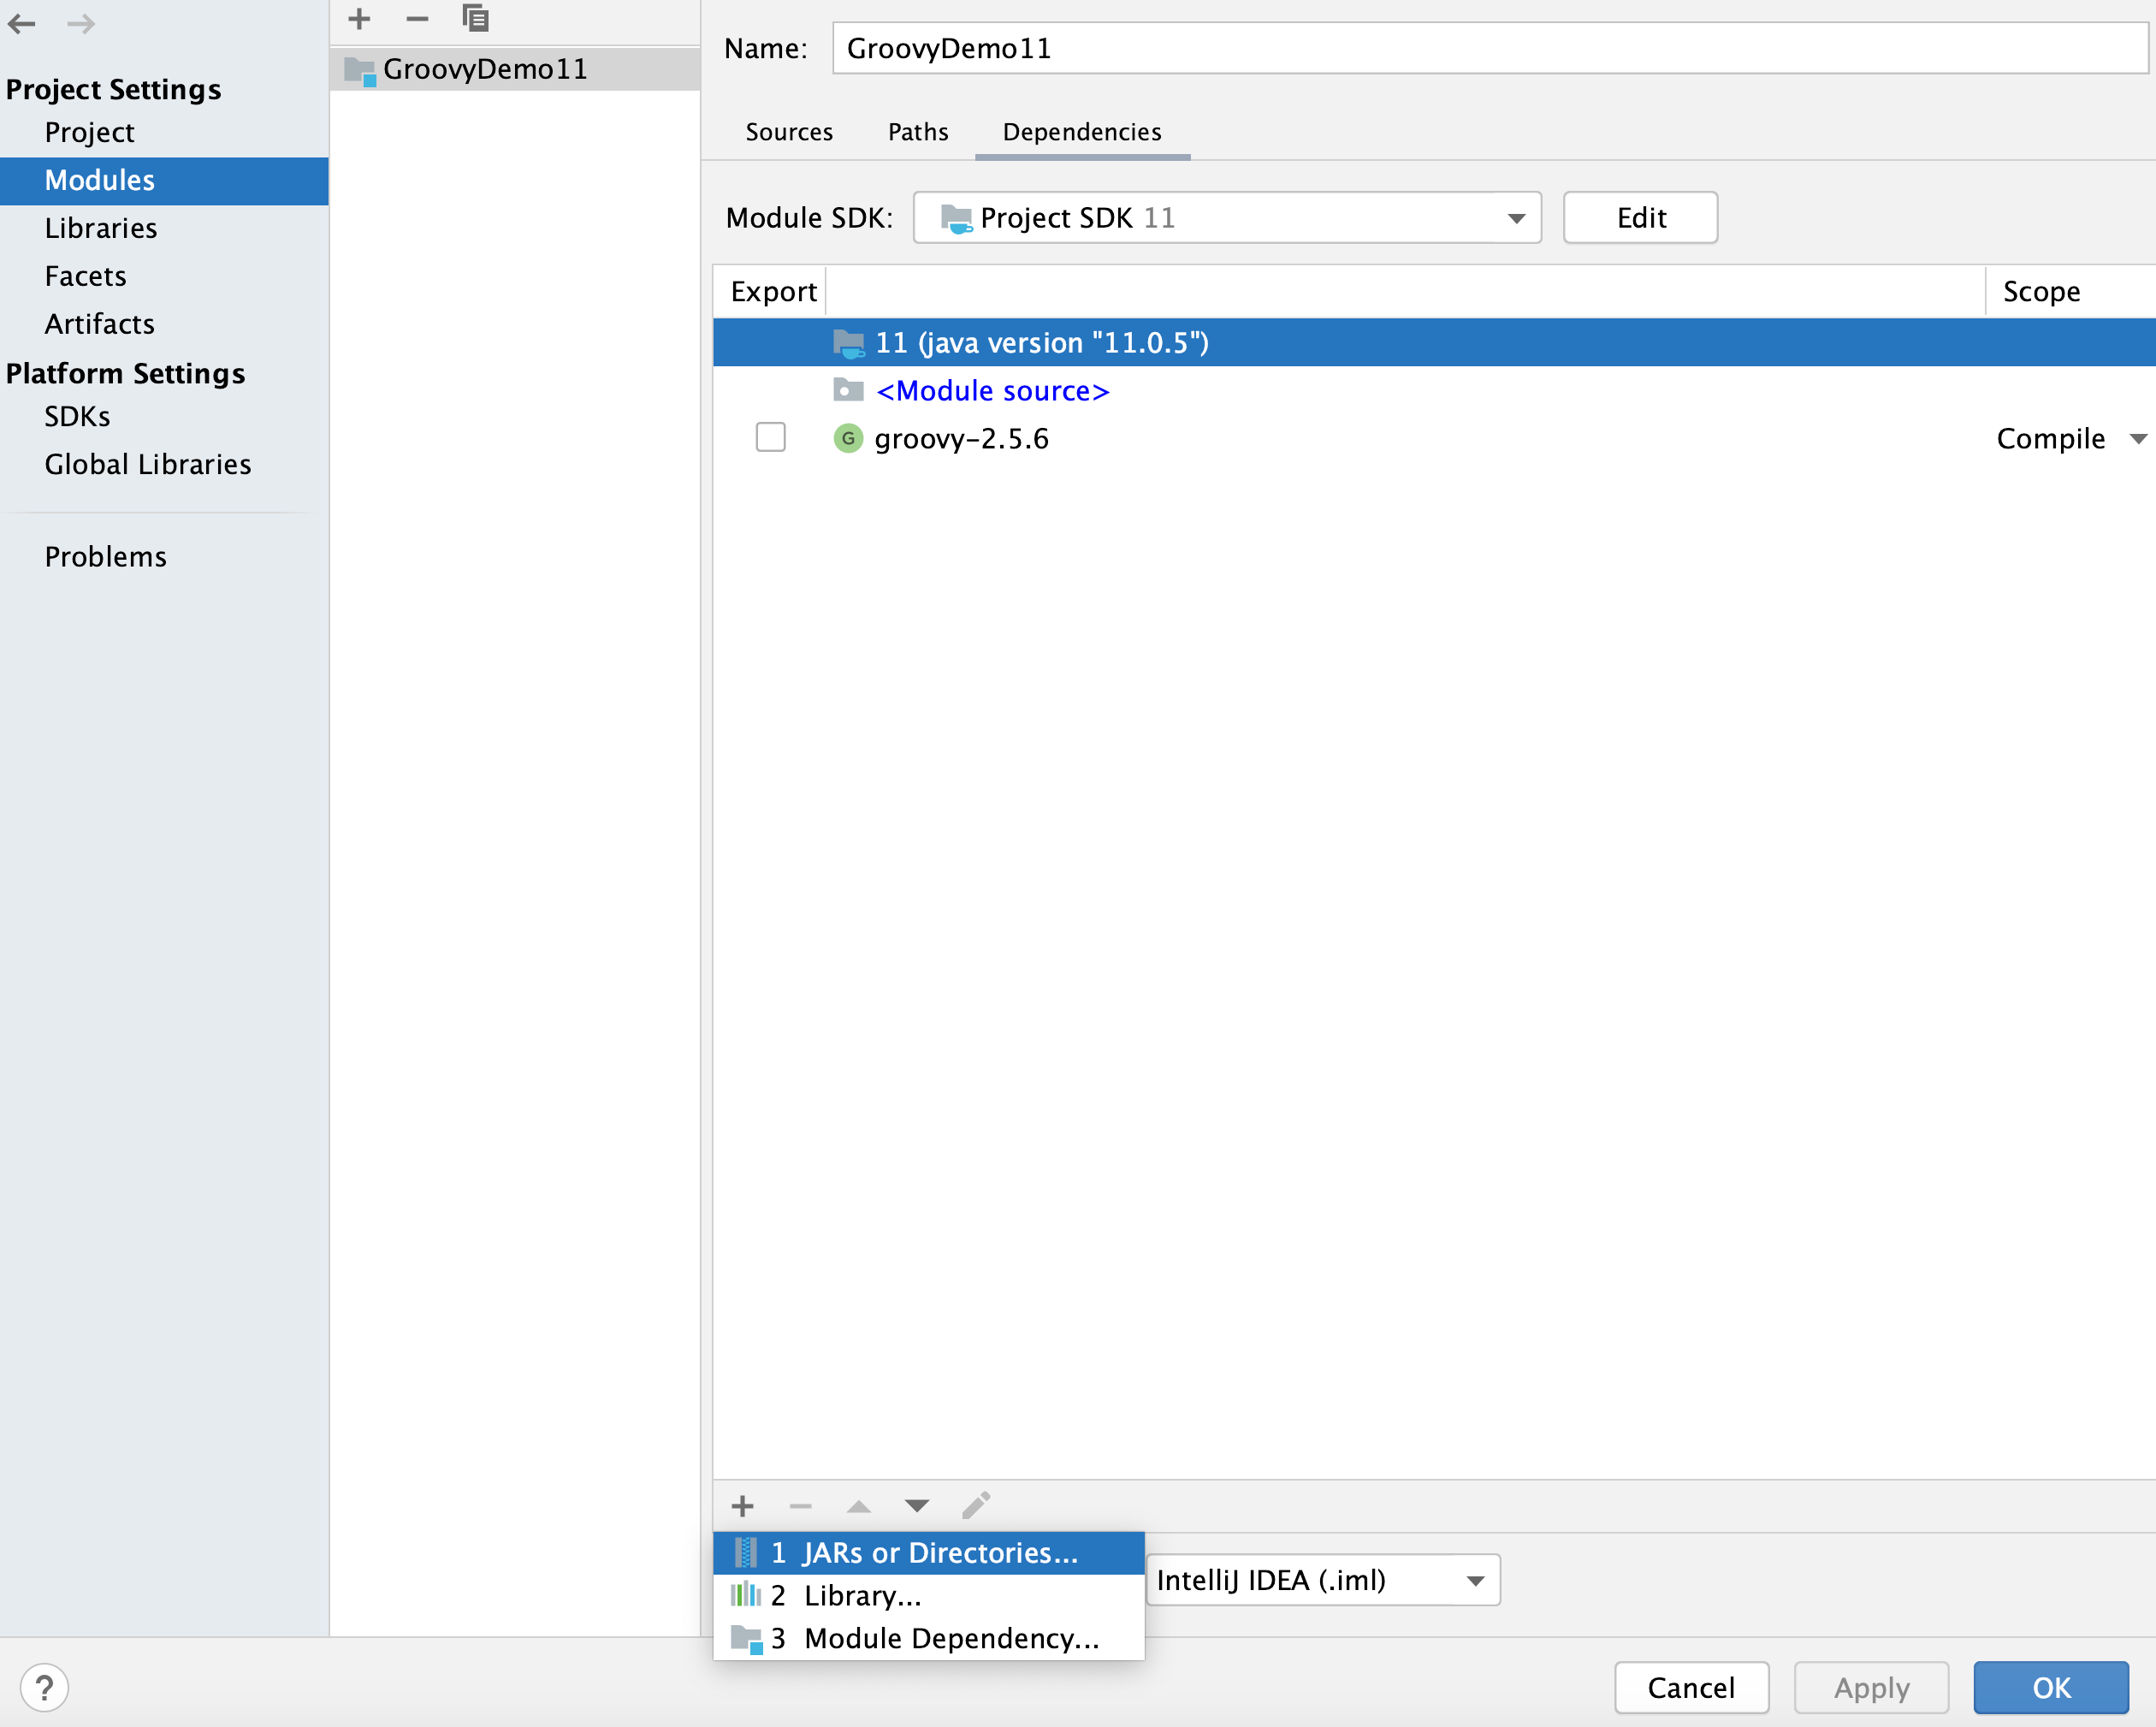The image size is (2156, 1727).
Task: Click the back navigation arrow
Action: tap(22, 24)
